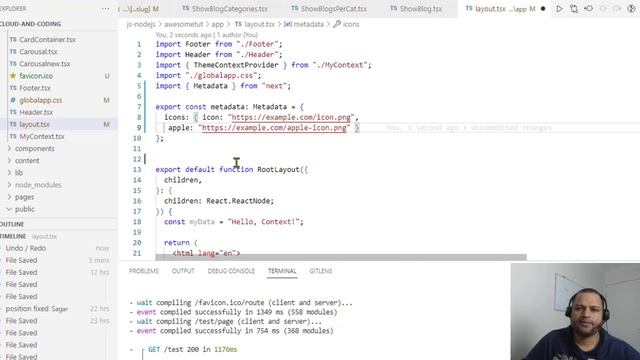Screen dimensions: 640x360
Task: Expand the node_modules folder
Action: click(38, 185)
